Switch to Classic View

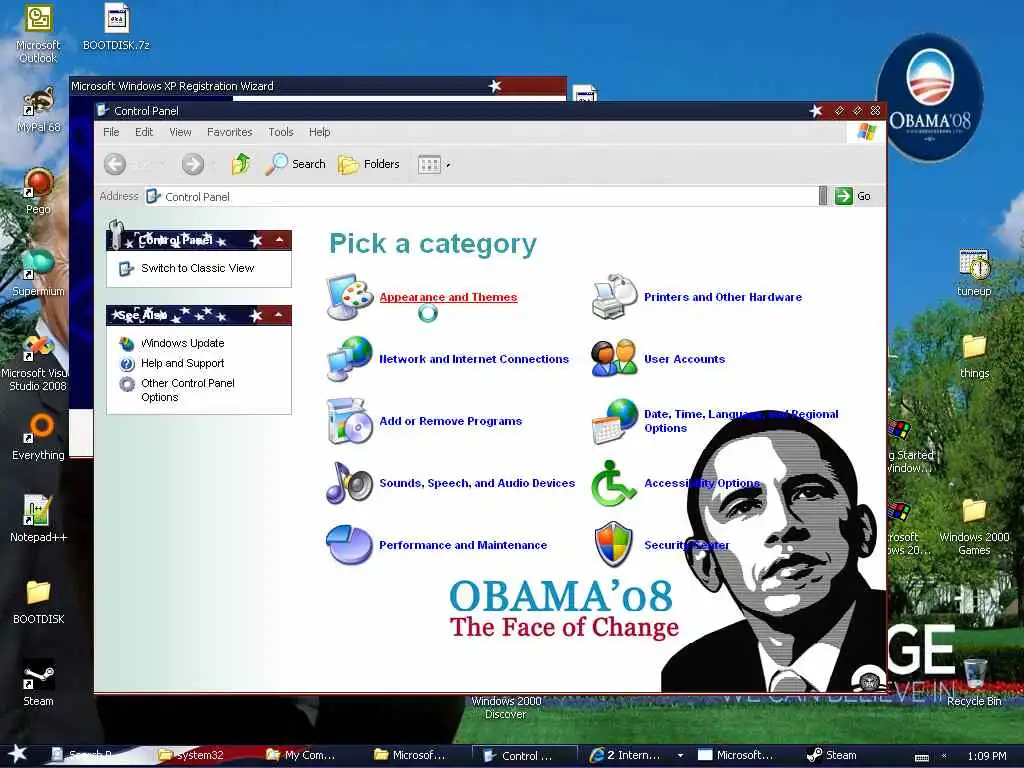point(197,268)
